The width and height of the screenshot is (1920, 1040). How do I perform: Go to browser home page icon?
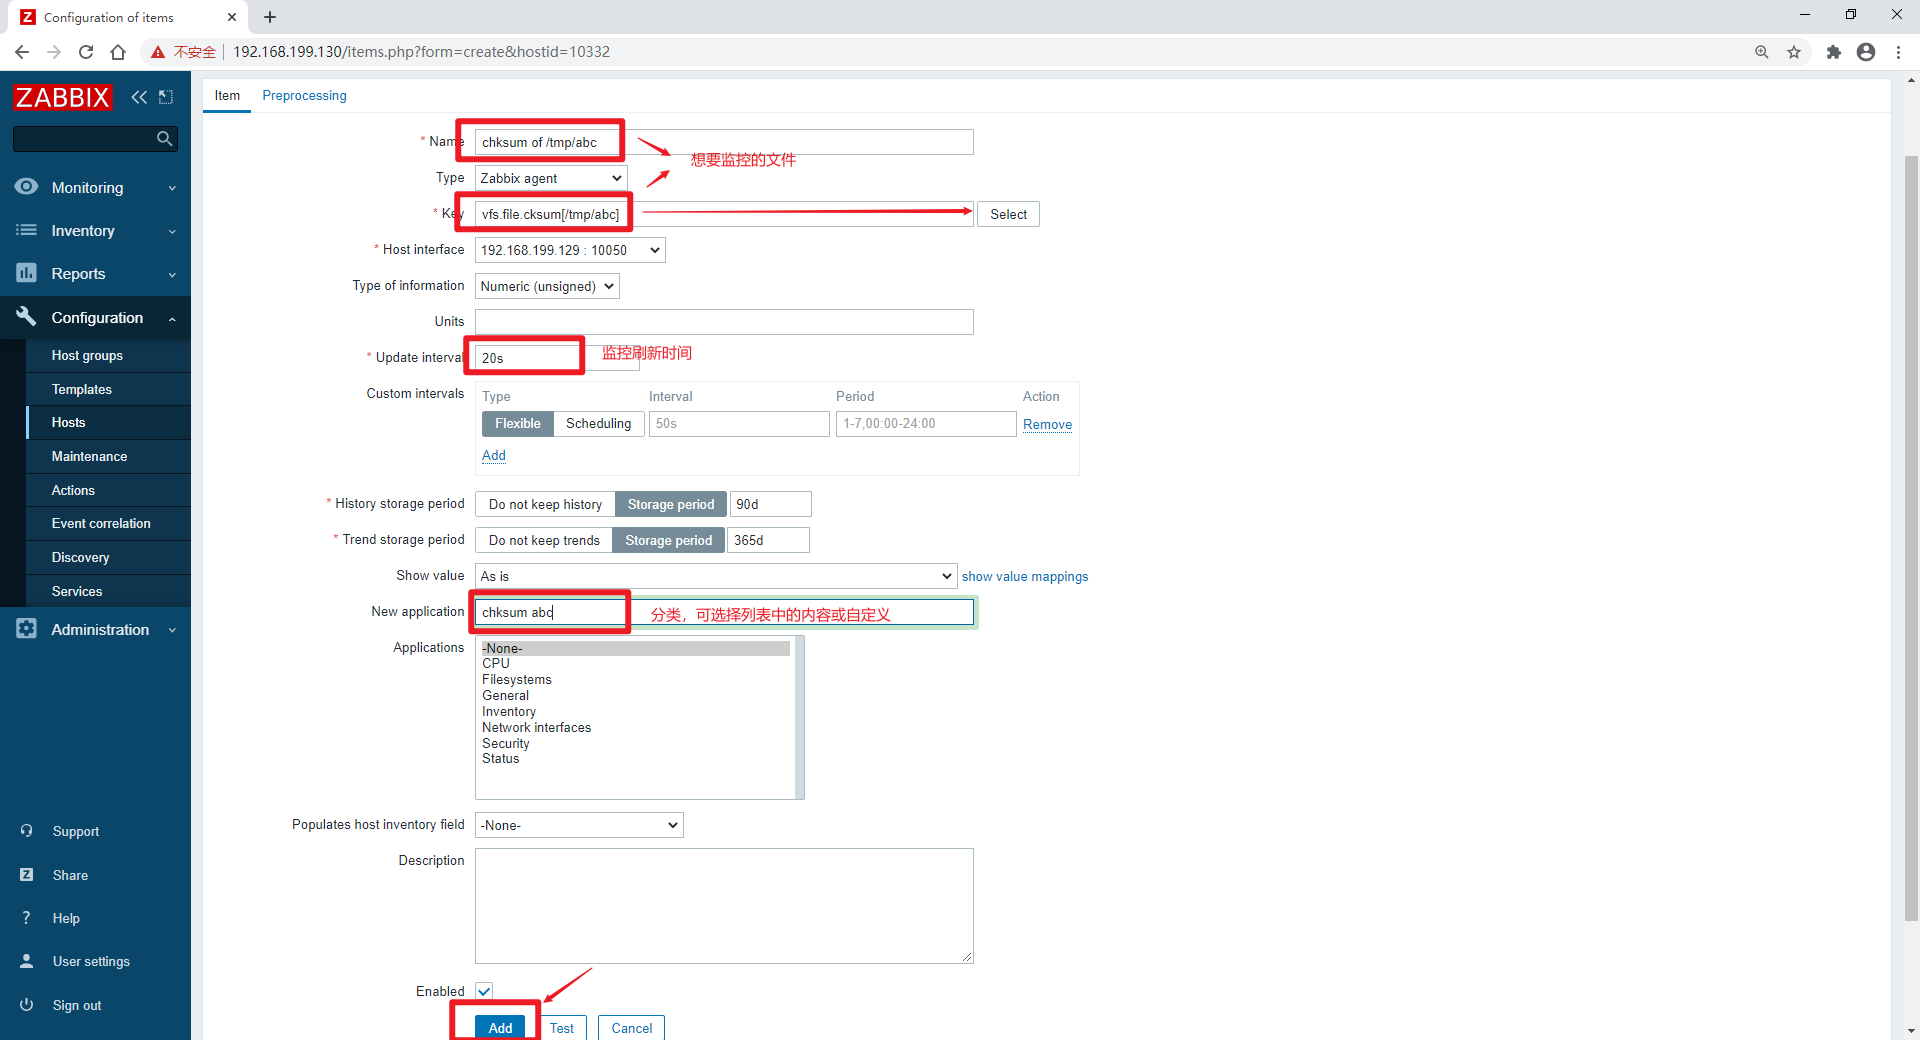pyautogui.click(x=118, y=52)
